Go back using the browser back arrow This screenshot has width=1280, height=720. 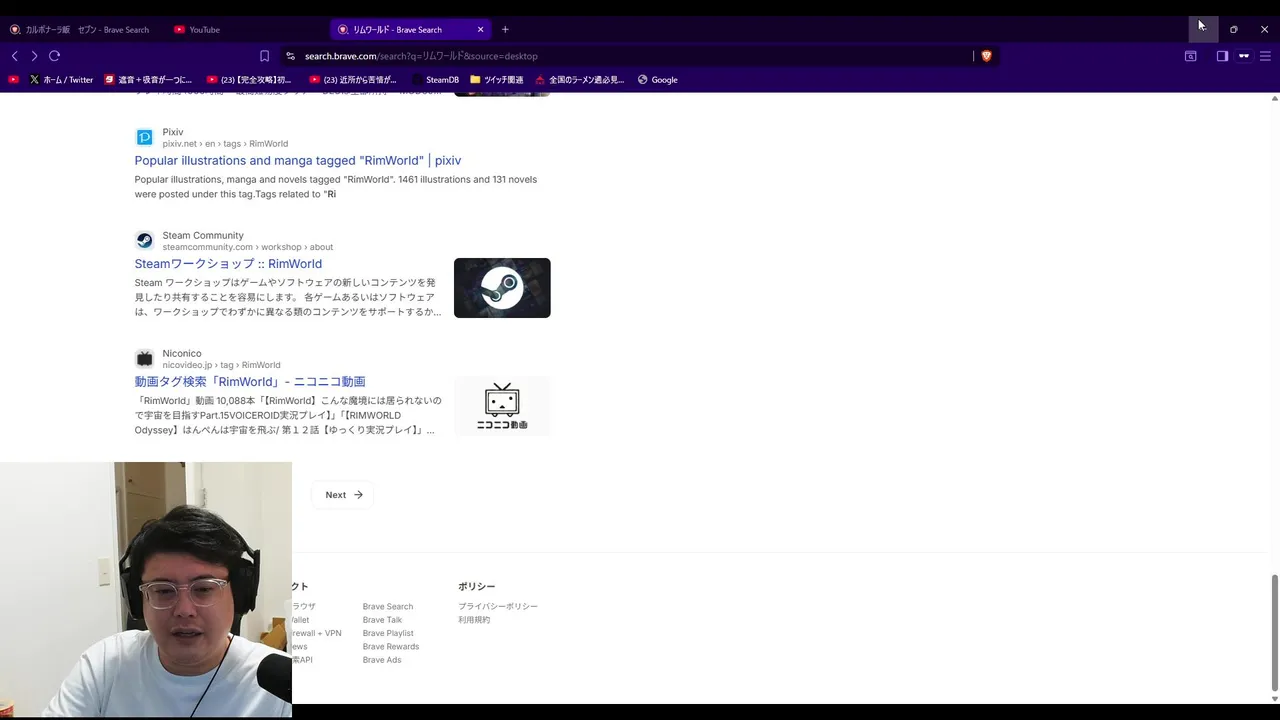point(14,56)
